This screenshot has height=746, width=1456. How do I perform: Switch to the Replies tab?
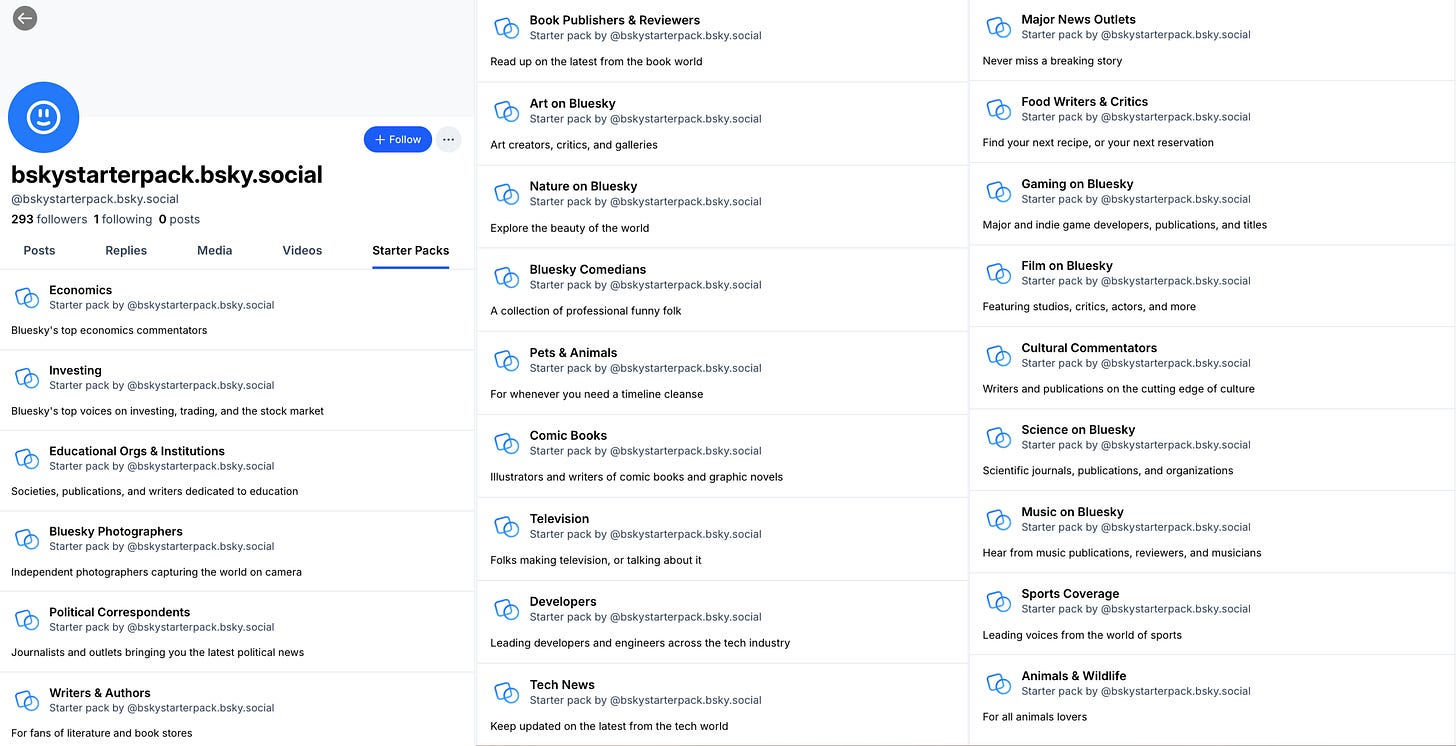click(x=125, y=250)
